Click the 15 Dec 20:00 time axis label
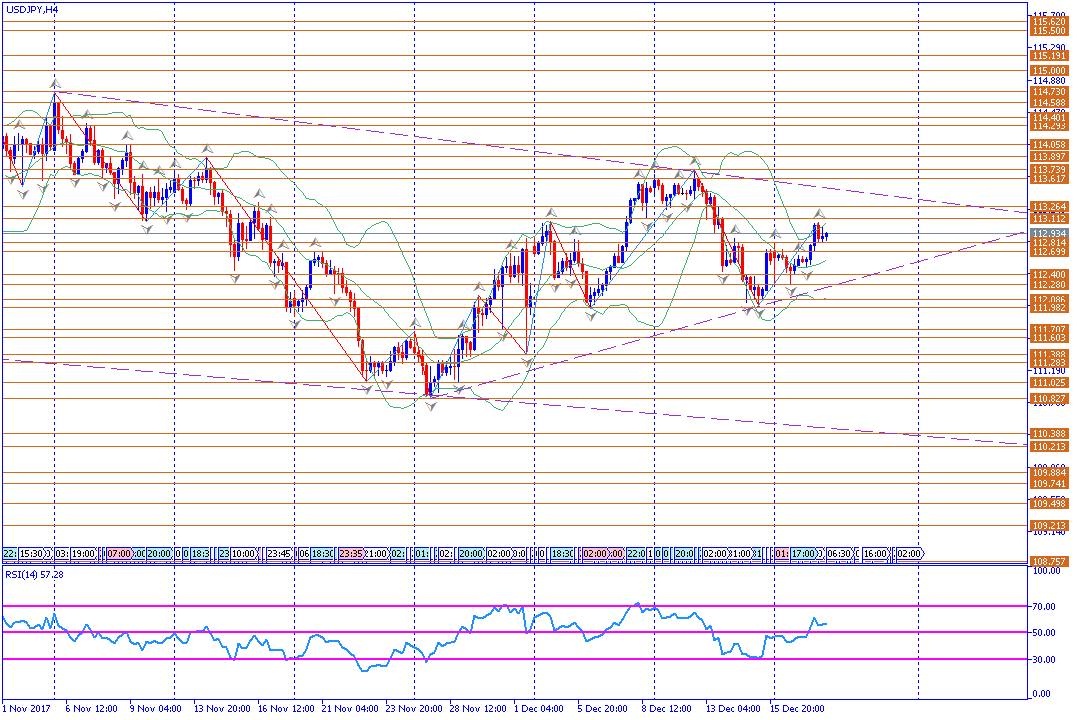 click(798, 708)
